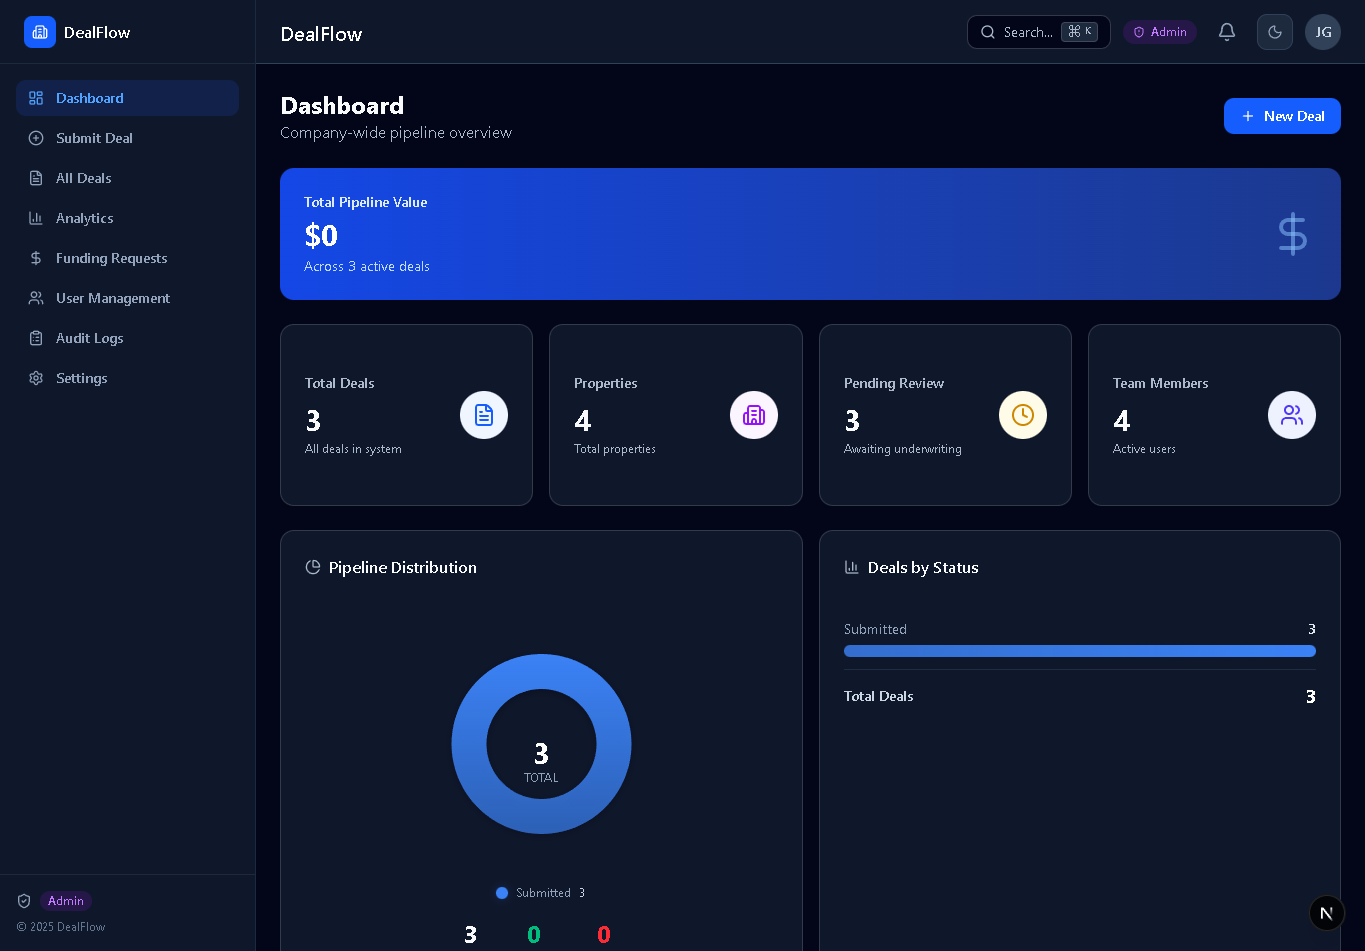The height and width of the screenshot is (951, 1365).
Task: Open the JG profile menu
Action: (x=1323, y=31)
